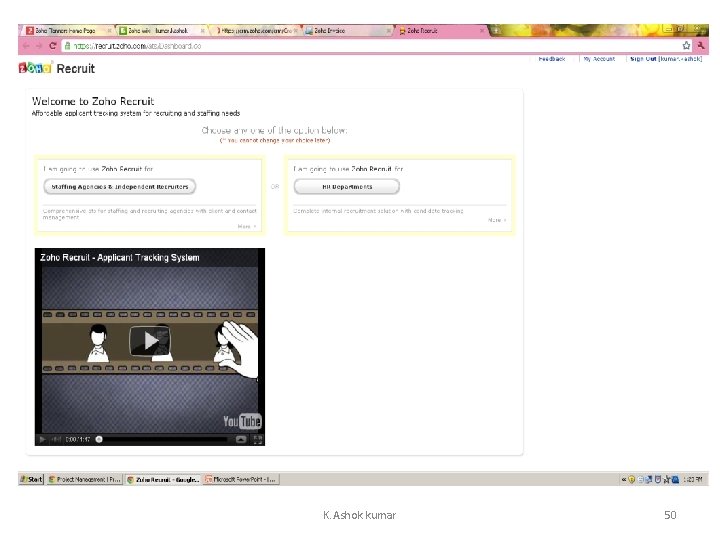Screen dimensions: 720x540
Task: Click the Welcome to Zoho Recruit heading
Action: (93, 101)
